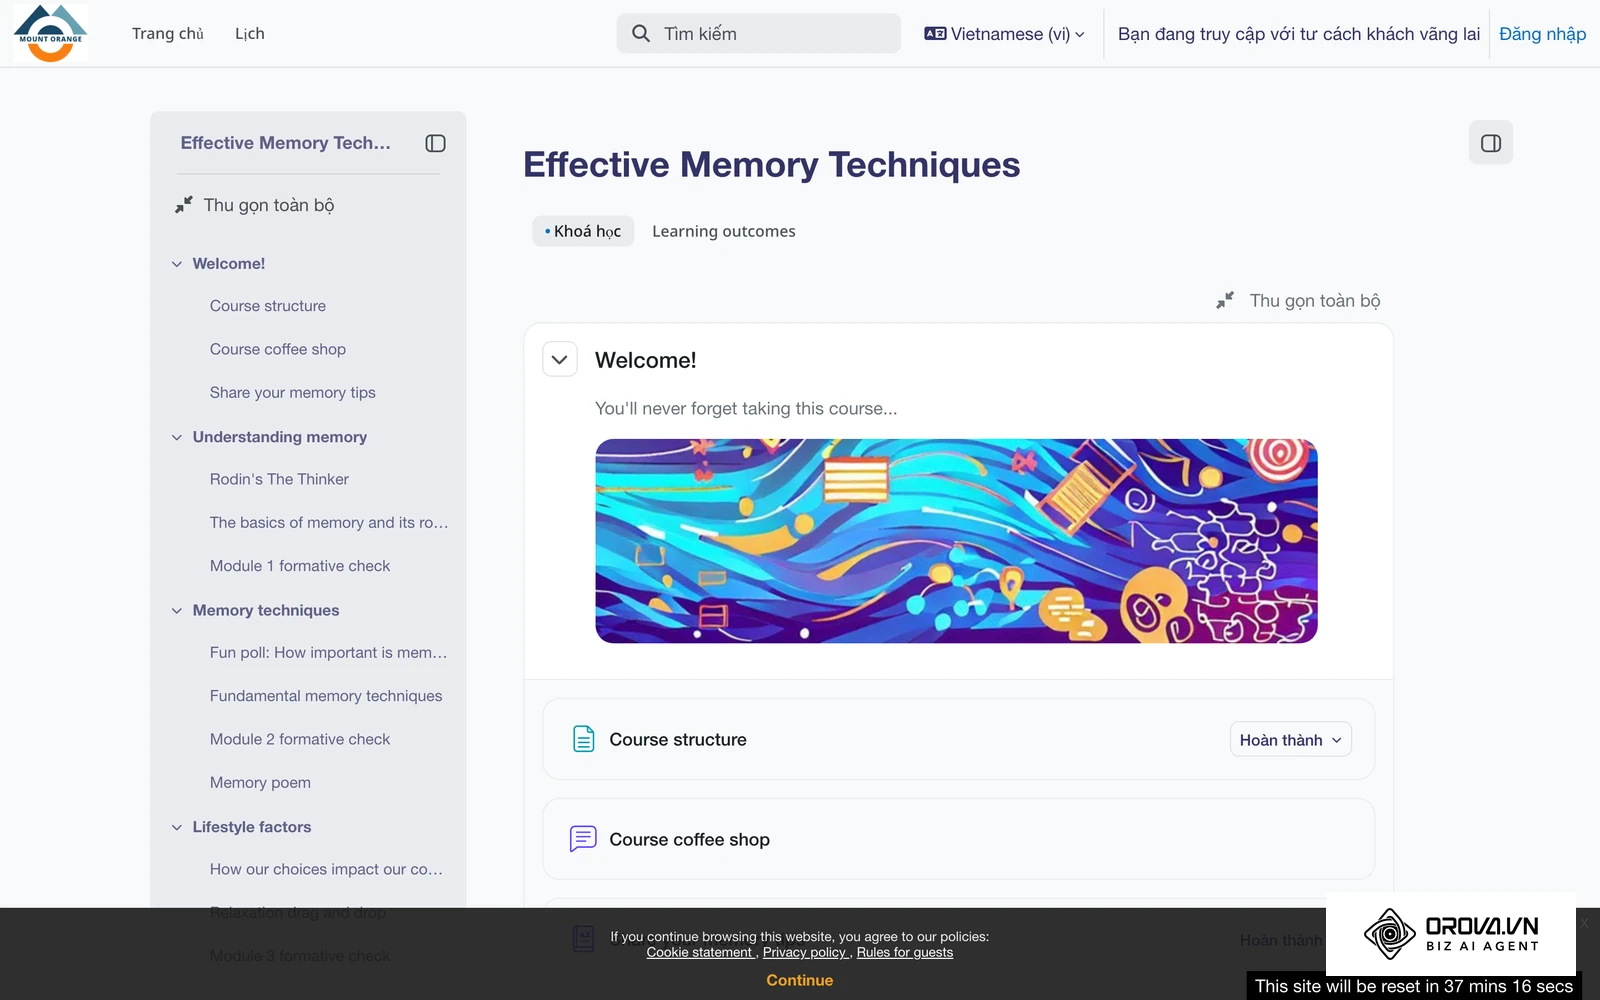Screen dimensions: 1600x1000
Task: Select Share your memory tips in index
Action: (x=293, y=393)
